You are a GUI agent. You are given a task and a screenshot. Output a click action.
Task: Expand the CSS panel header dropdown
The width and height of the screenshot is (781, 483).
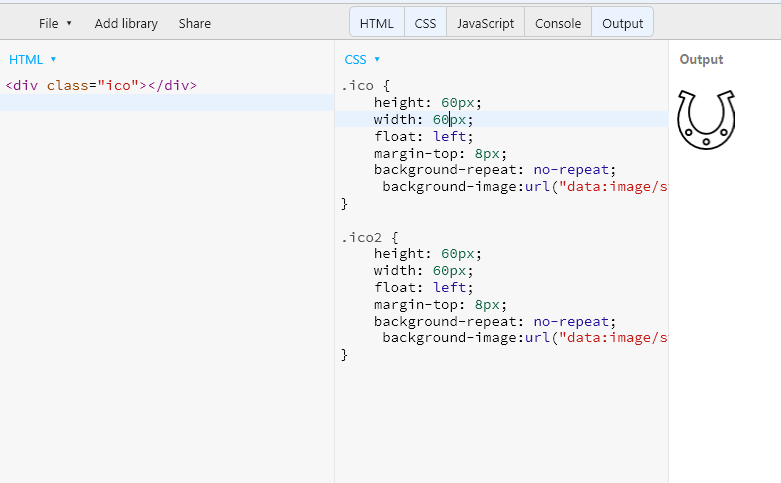(x=362, y=60)
